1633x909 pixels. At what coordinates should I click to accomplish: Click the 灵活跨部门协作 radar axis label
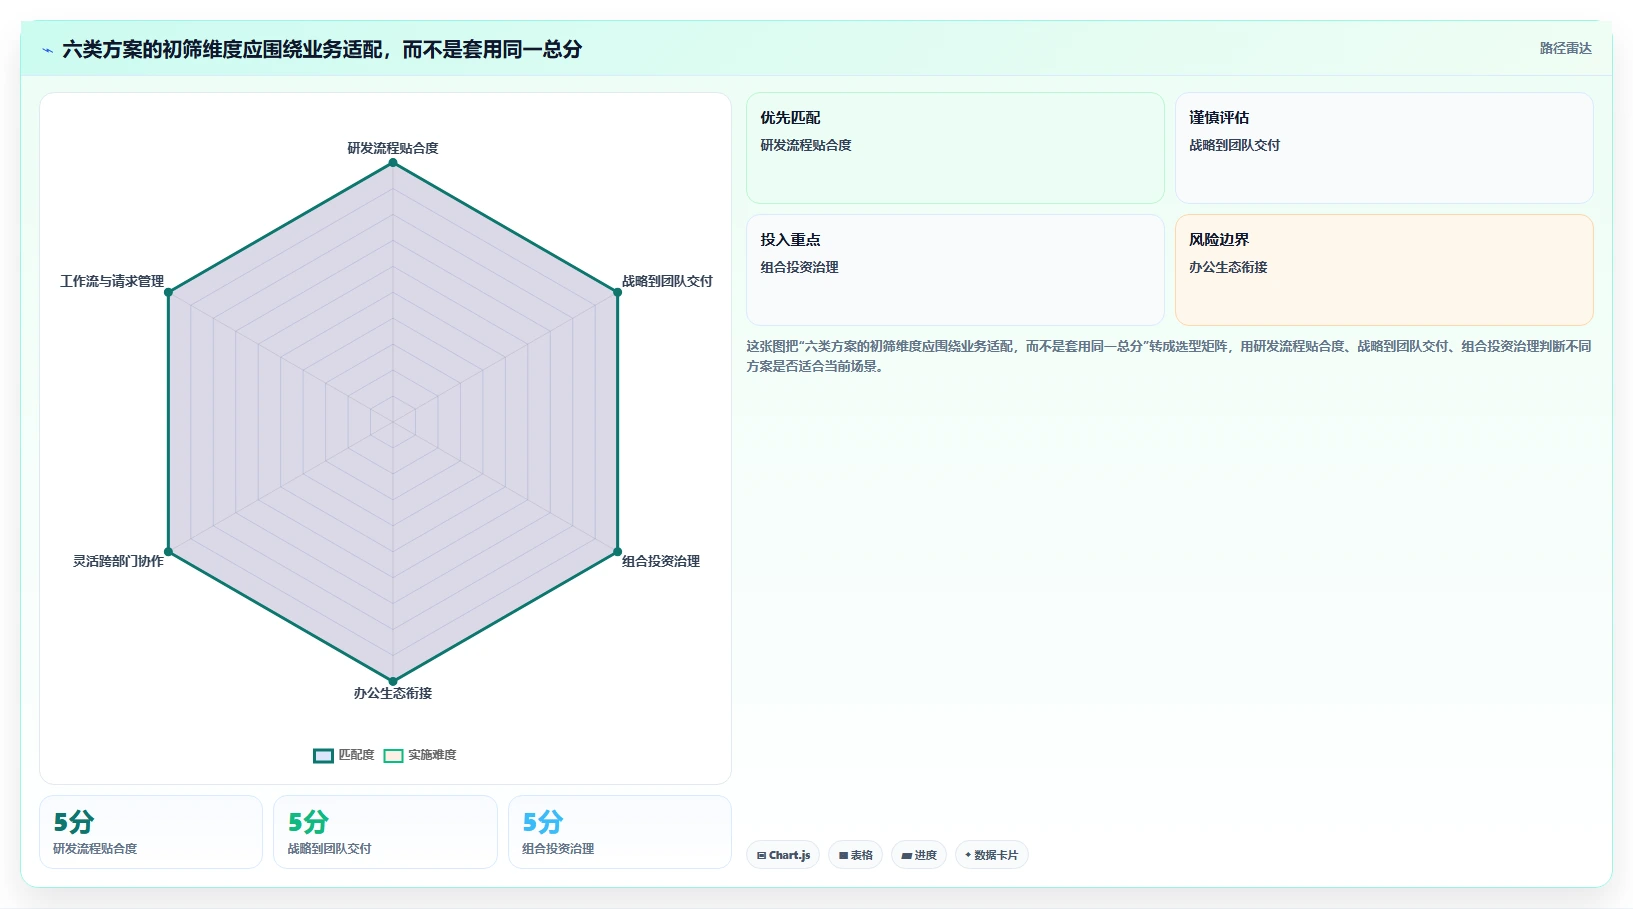click(x=118, y=561)
